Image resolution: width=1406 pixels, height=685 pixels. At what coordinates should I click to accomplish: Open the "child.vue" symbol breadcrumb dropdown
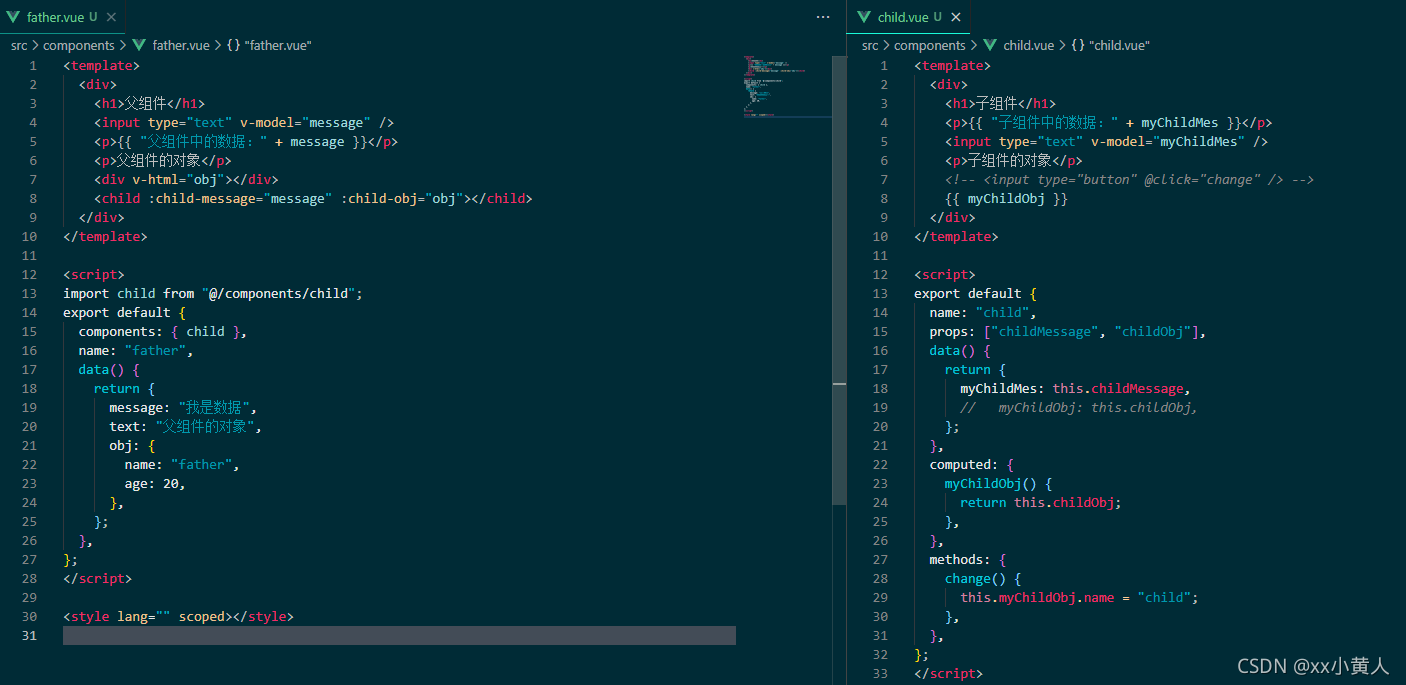pos(1119,45)
